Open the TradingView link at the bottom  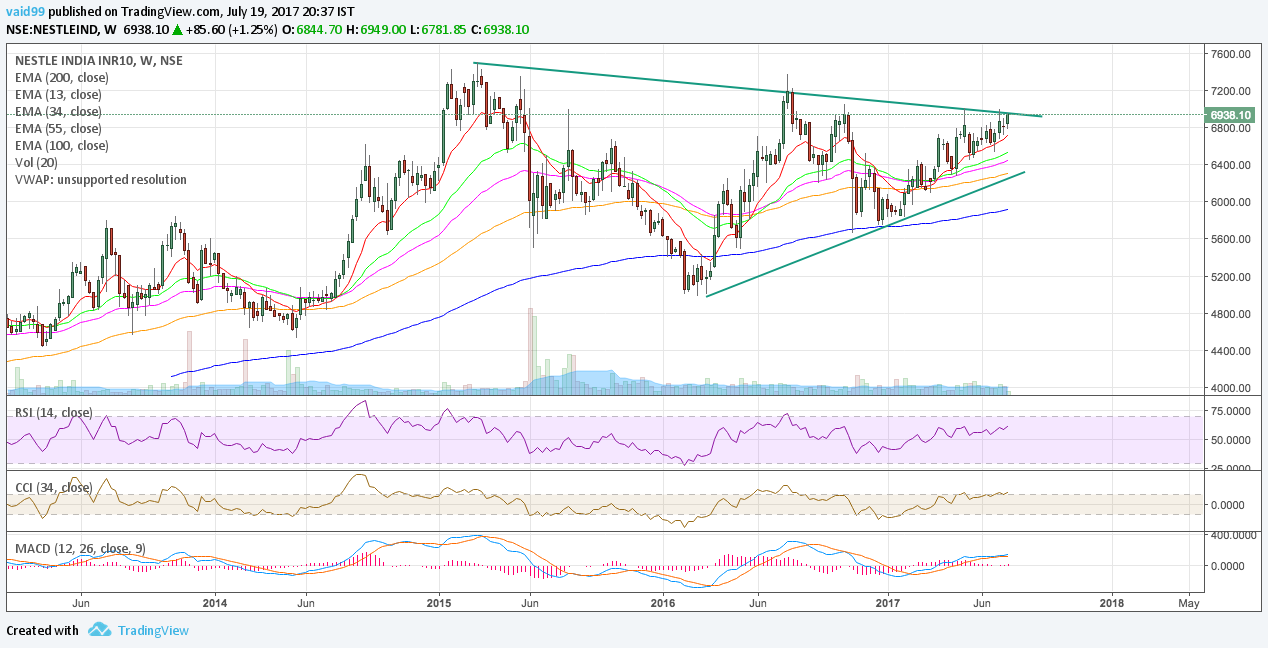pyautogui.click(x=153, y=630)
